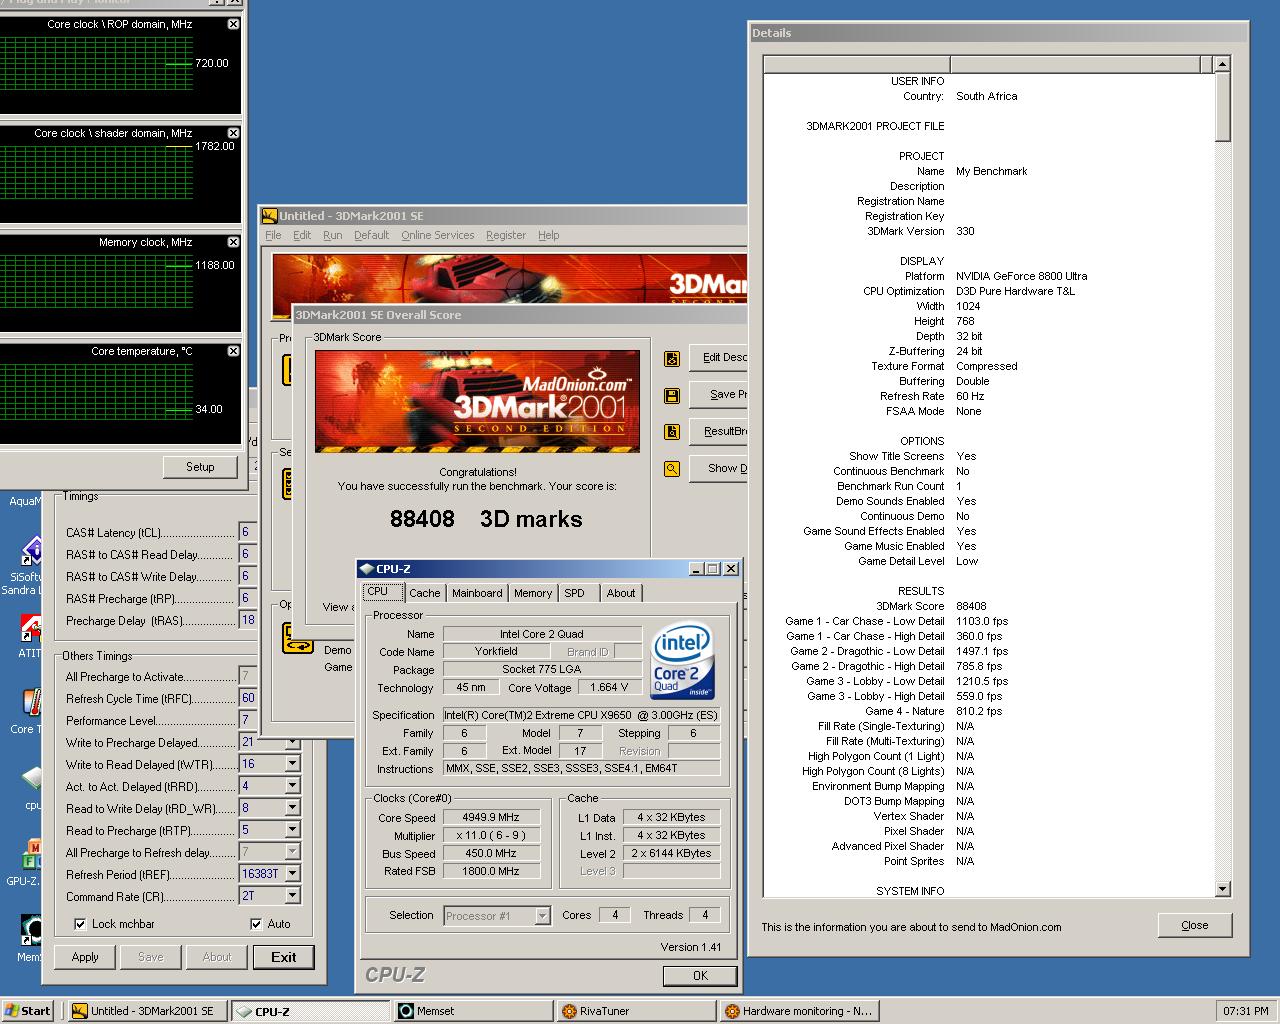Viewport: 1280px width, 1024px height.
Task: Switch to the Memory tab in CPU-Z
Action: [x=532, y=593]
